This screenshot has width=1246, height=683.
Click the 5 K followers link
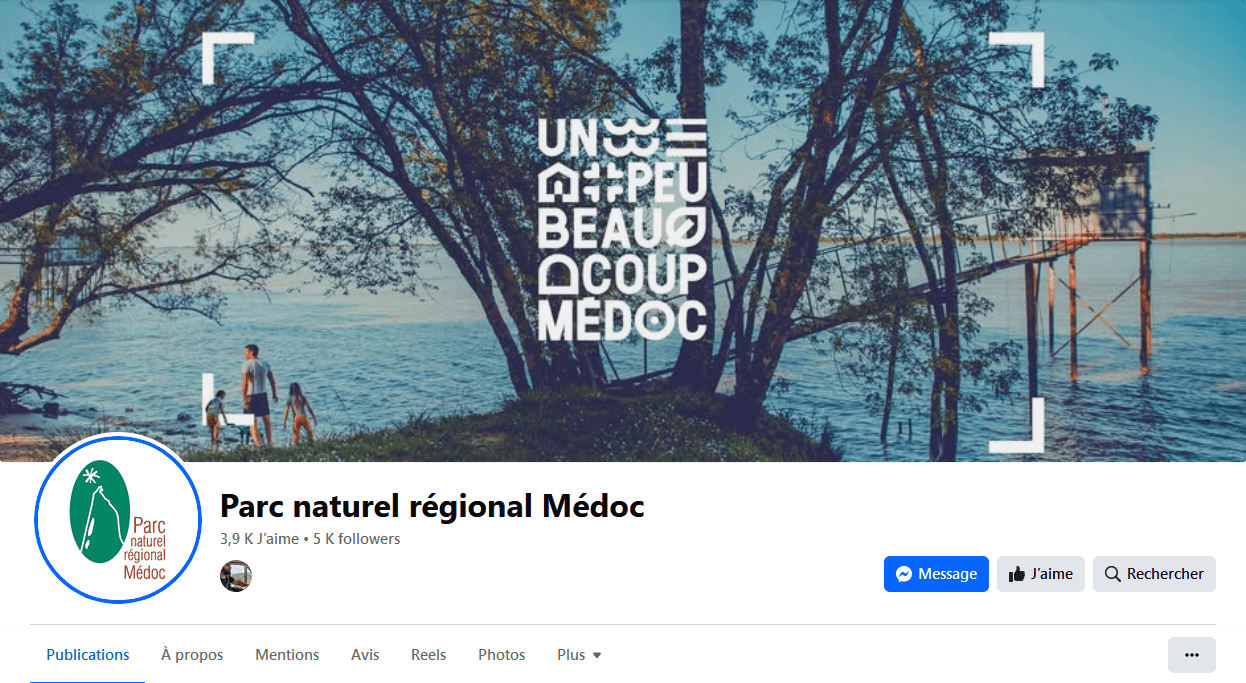356,539
